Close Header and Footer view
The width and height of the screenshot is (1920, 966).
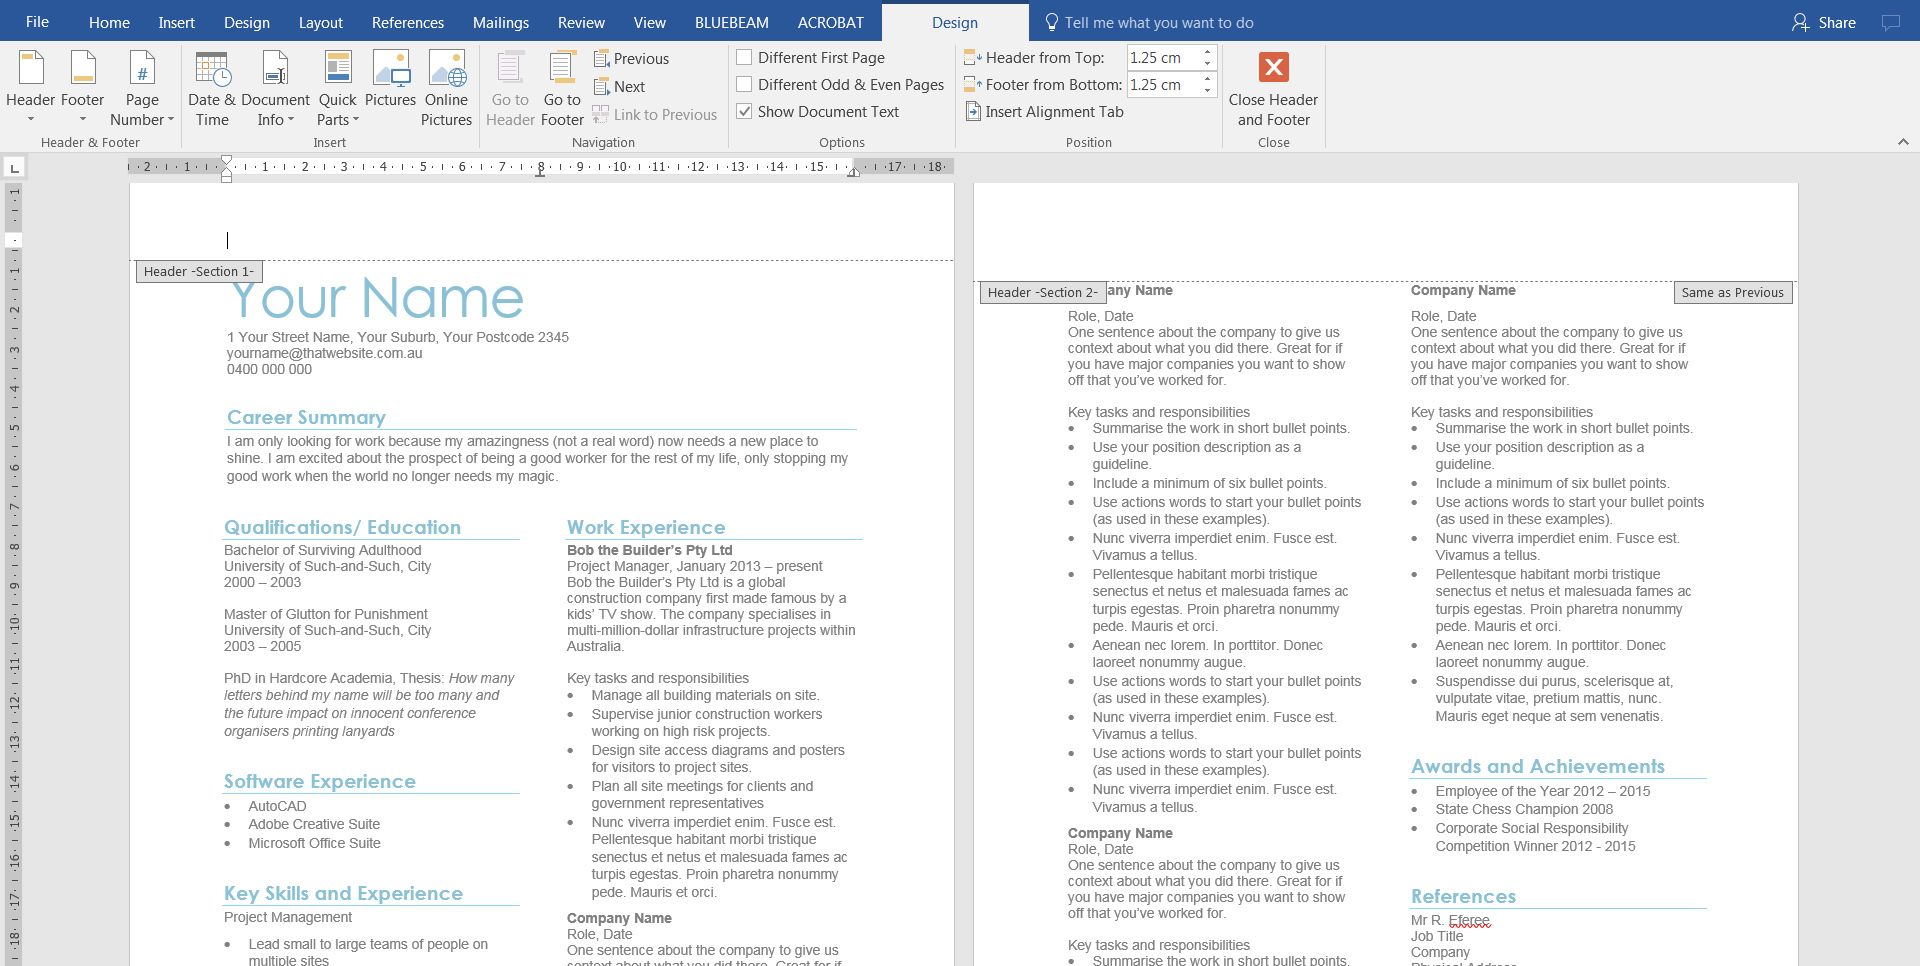(1273, 89)
